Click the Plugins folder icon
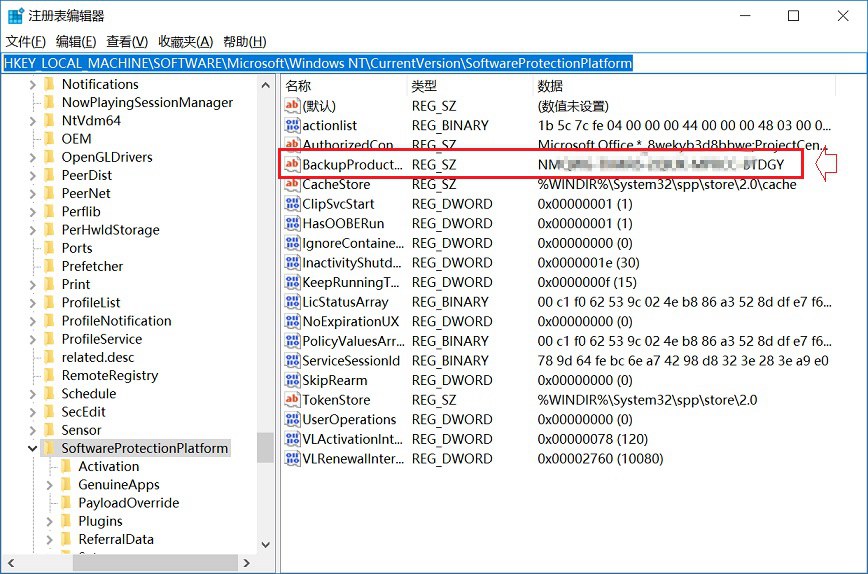This screenshot has width=868, height=574. click(66, 521)
